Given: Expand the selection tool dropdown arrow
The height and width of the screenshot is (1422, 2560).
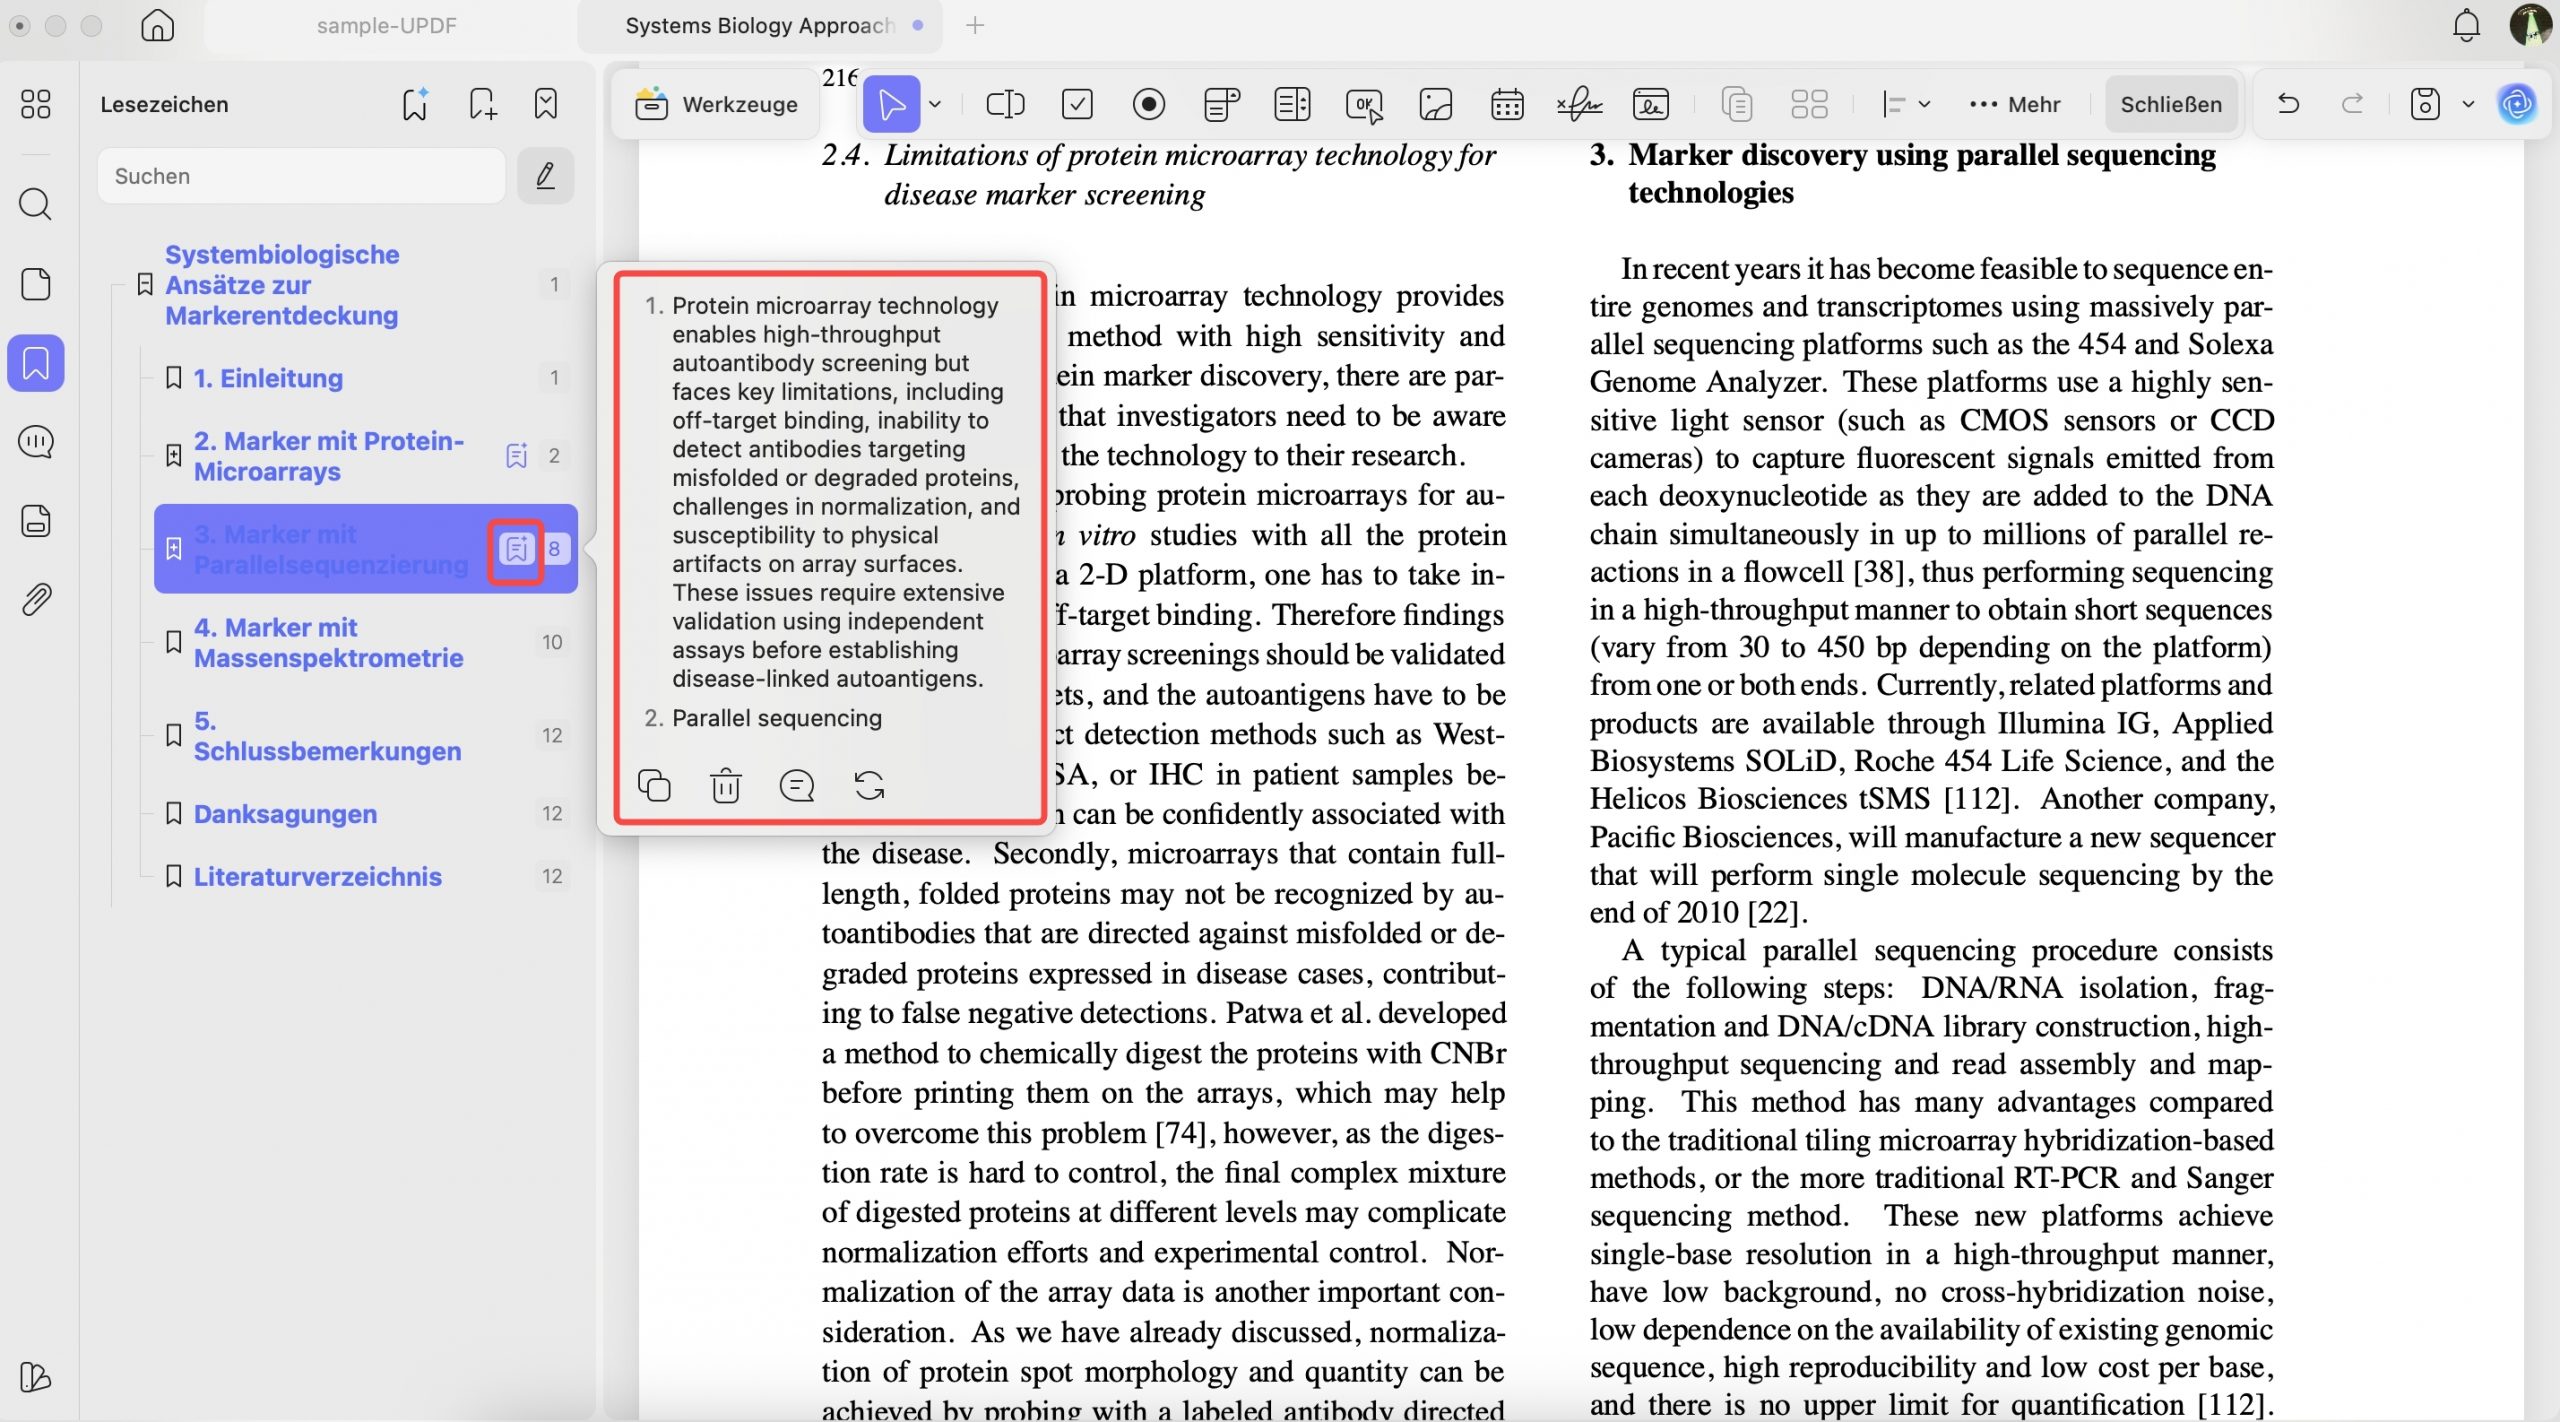Looking at the screenshot, I should [x=936, y=103].
